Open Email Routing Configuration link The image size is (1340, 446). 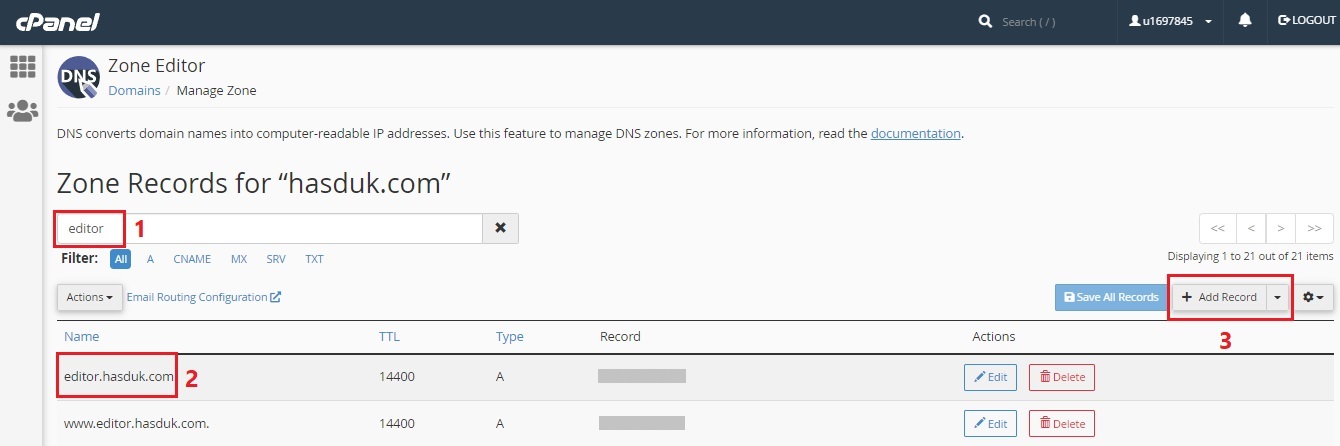coord(204,297)
